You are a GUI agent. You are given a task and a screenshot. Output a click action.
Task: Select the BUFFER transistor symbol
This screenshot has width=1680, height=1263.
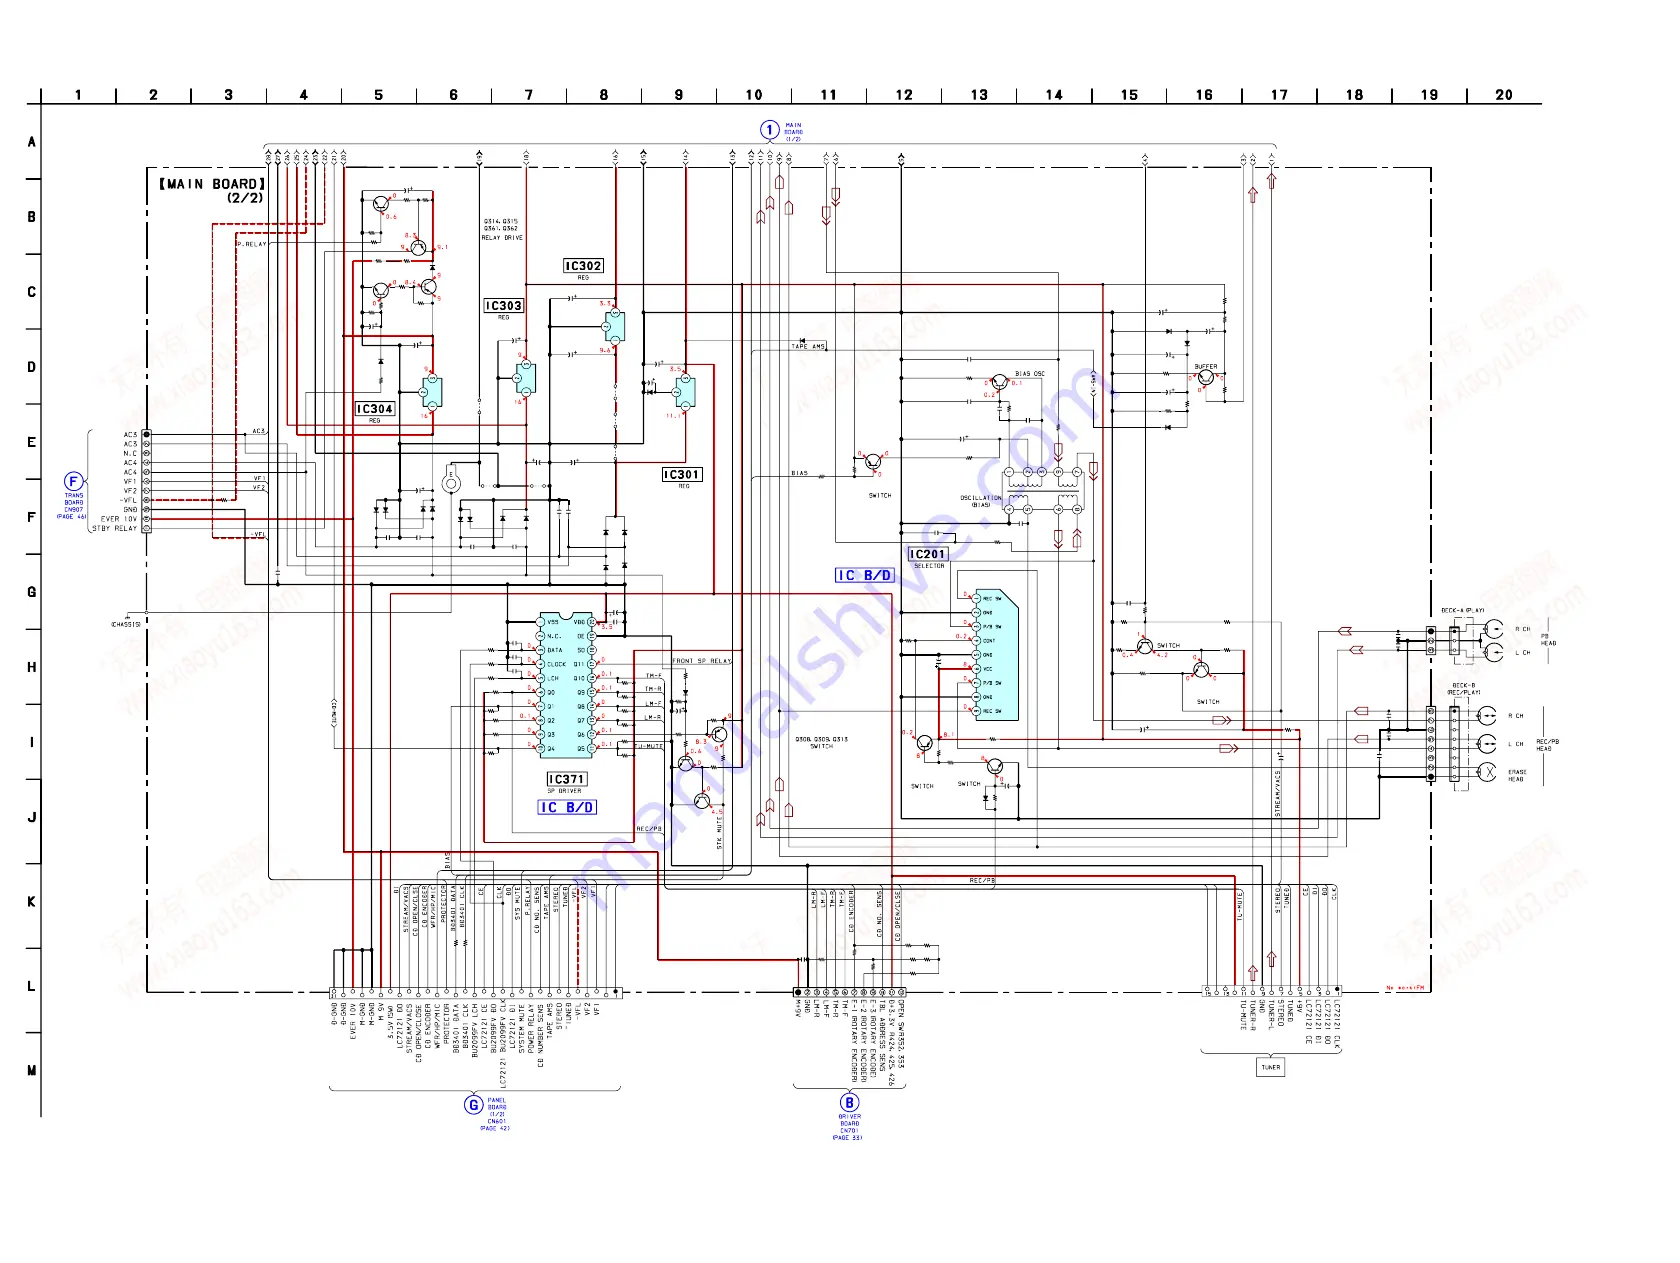pos(1206,378)
